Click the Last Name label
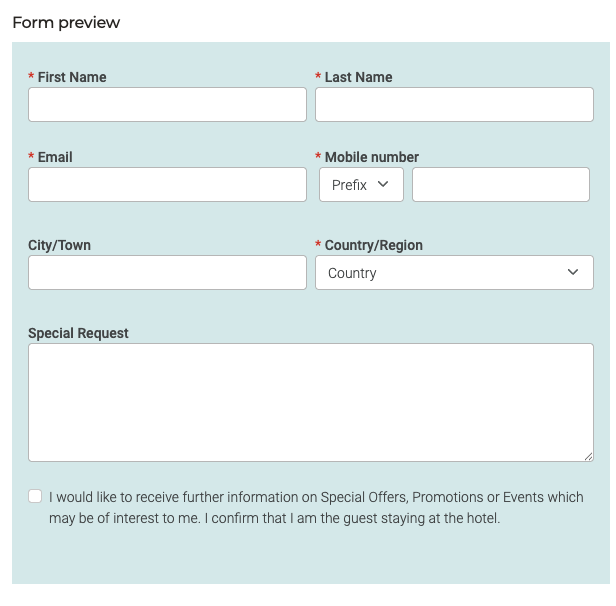 (x=358, y=77)
